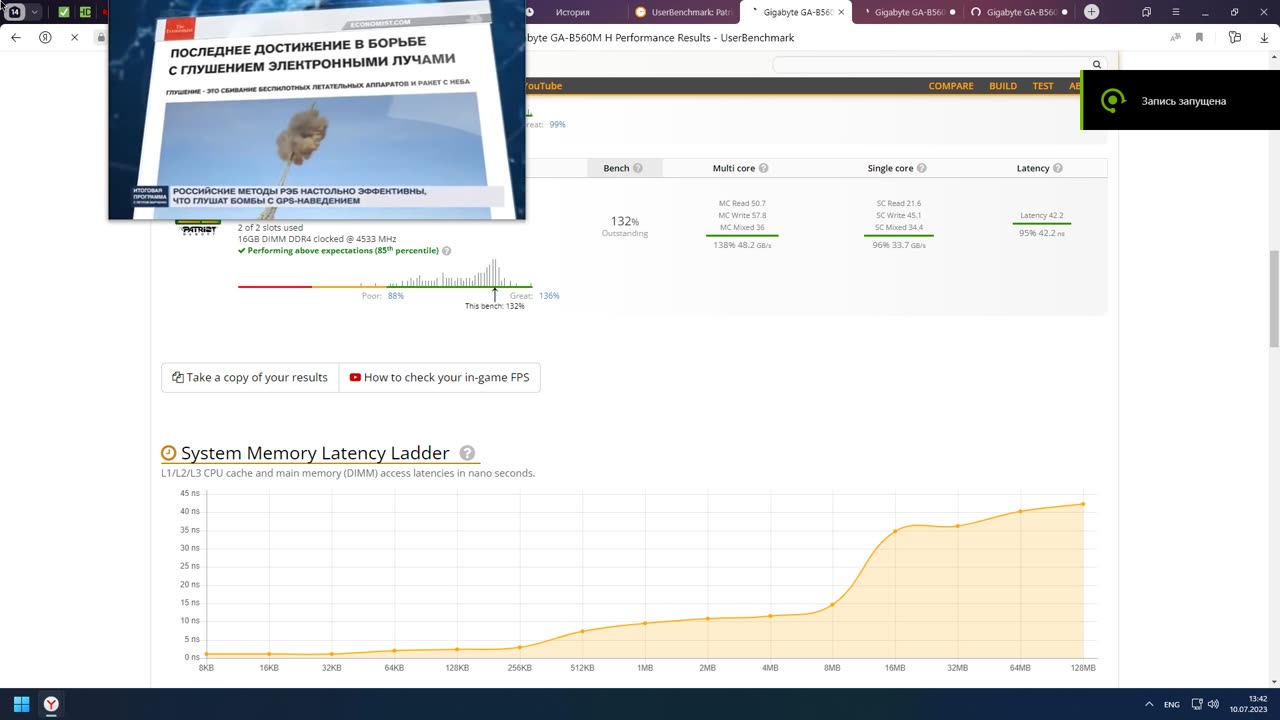This screenshot has height=720, width=1280.
Task: Open a new browser tab
Action: pos(1092,12)
